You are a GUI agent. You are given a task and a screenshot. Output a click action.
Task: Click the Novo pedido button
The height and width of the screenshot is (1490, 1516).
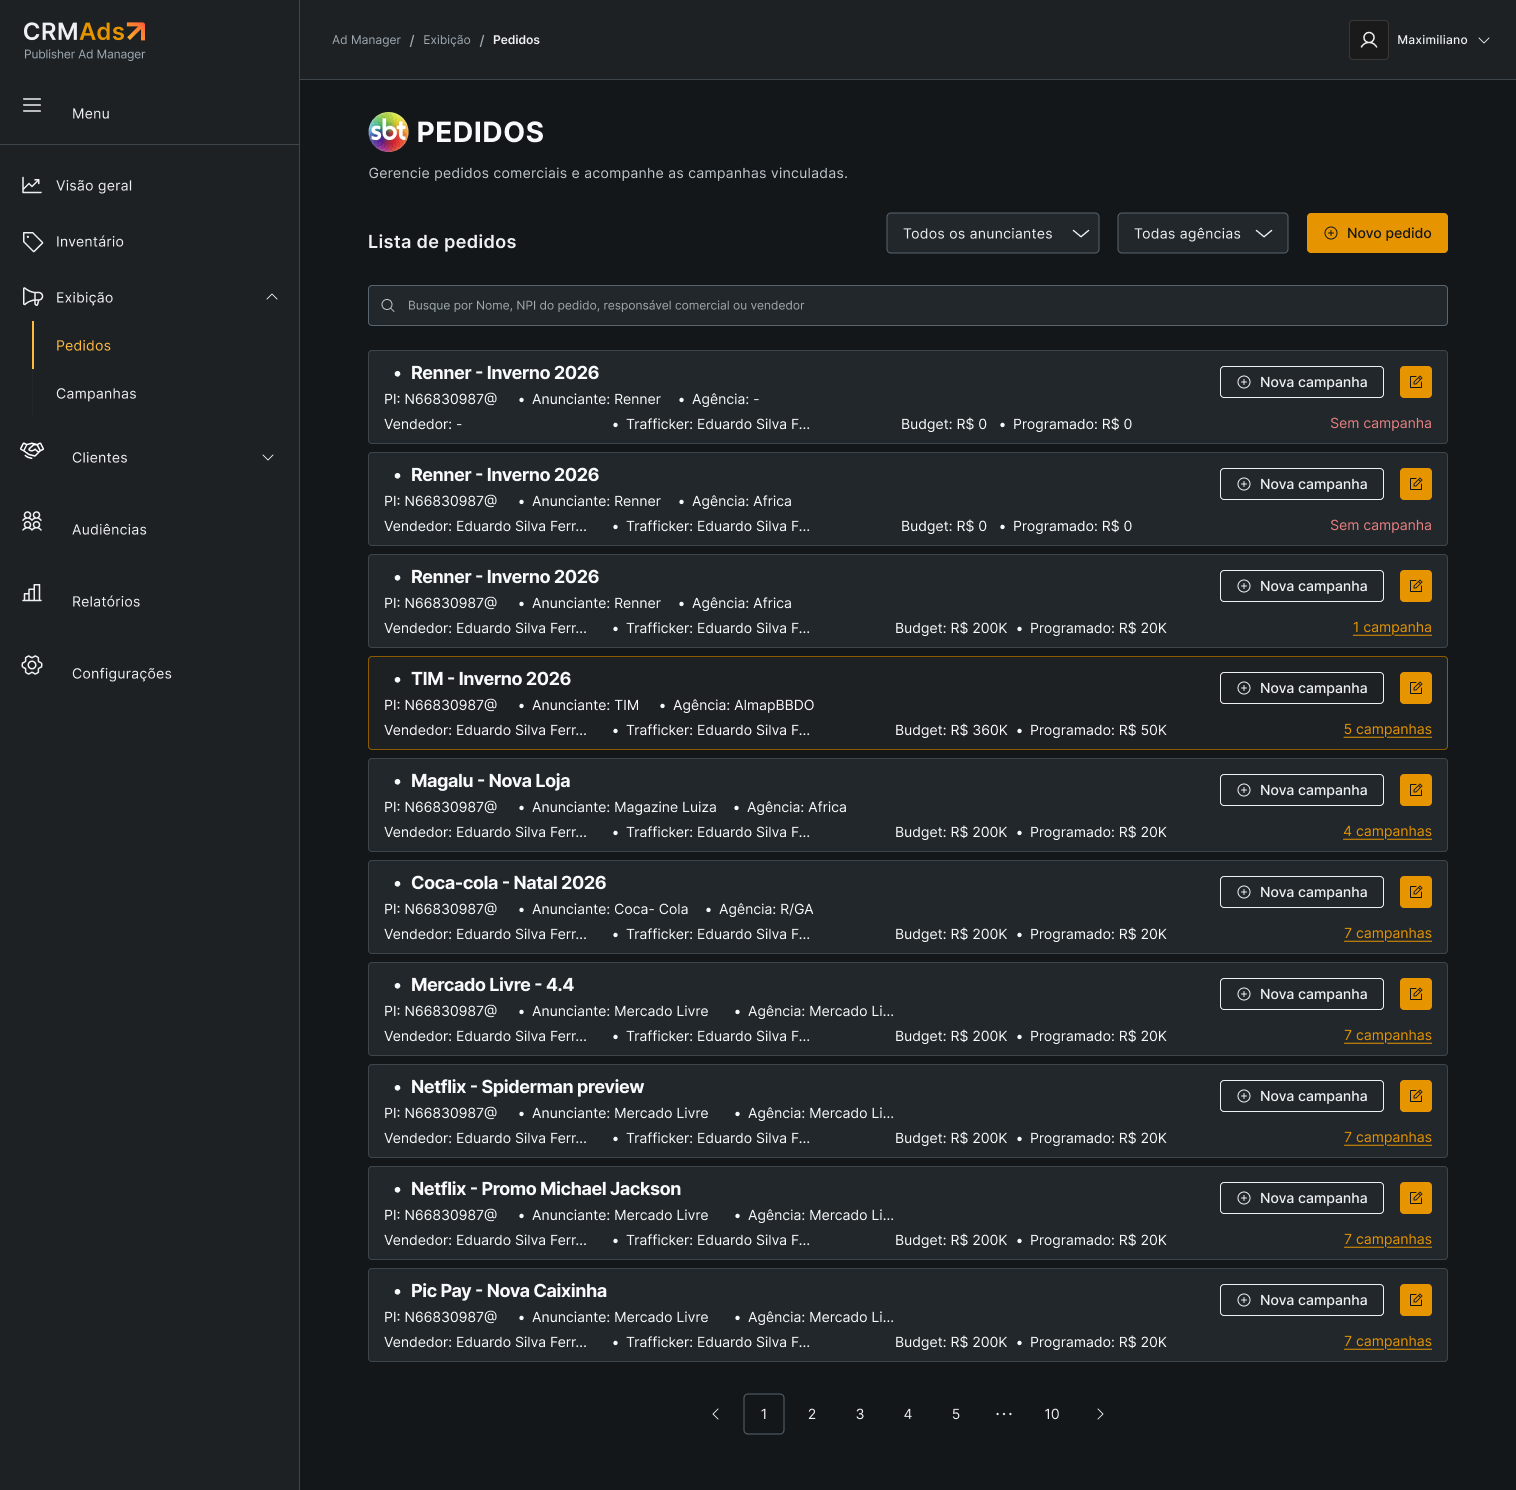point(1377,233)
